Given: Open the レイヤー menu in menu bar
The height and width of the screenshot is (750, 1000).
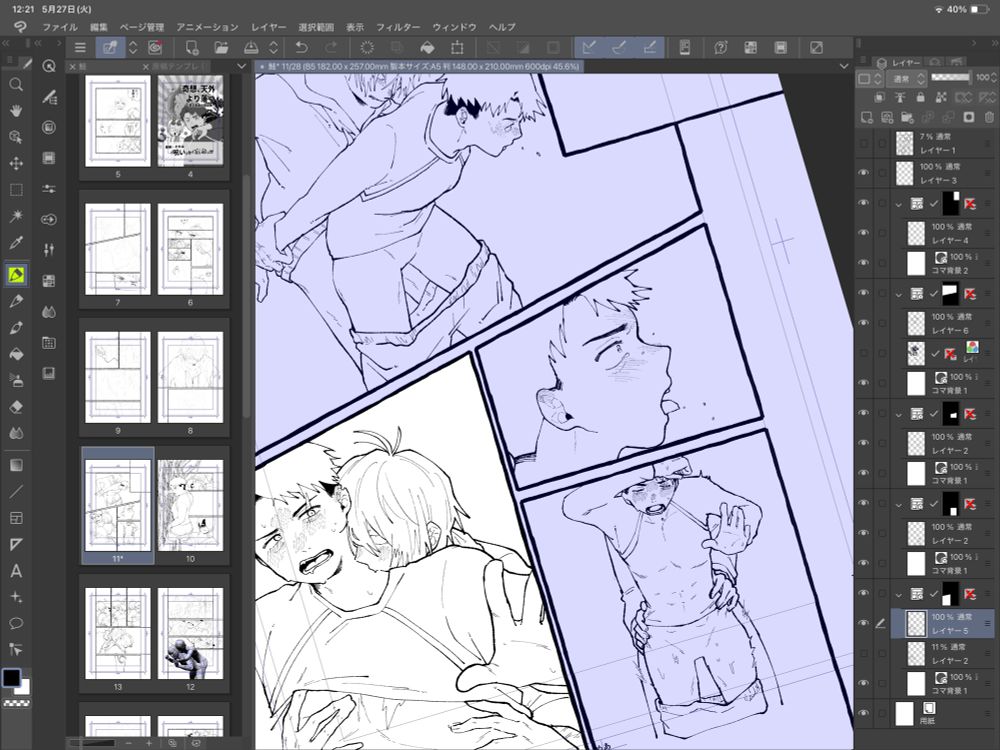Looking at the screenshot, I should (x=268, y=27).
